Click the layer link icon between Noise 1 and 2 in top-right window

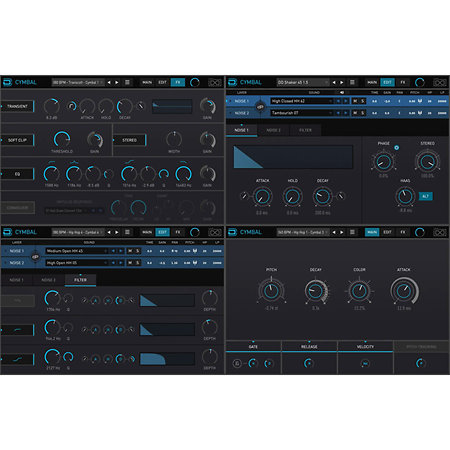pyautogui.click(x=260, y=107)
